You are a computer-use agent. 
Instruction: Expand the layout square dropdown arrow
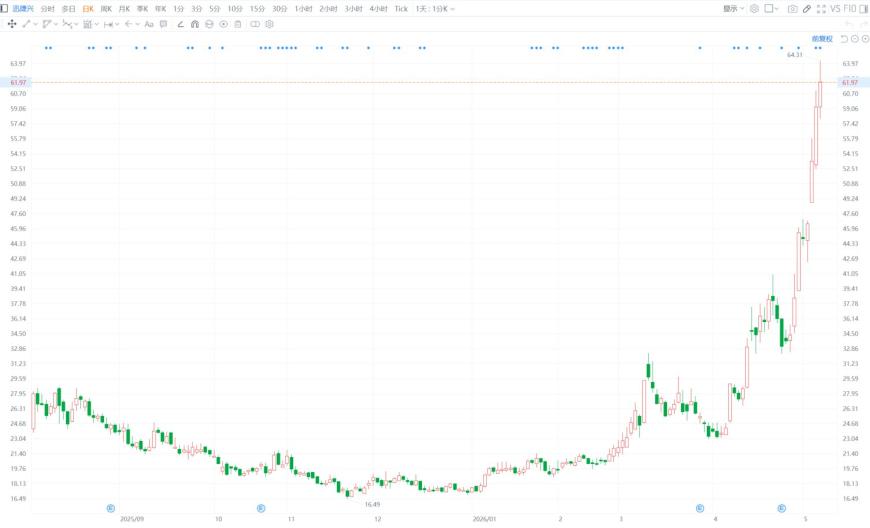pyautogui.click(x=776, y=9)
